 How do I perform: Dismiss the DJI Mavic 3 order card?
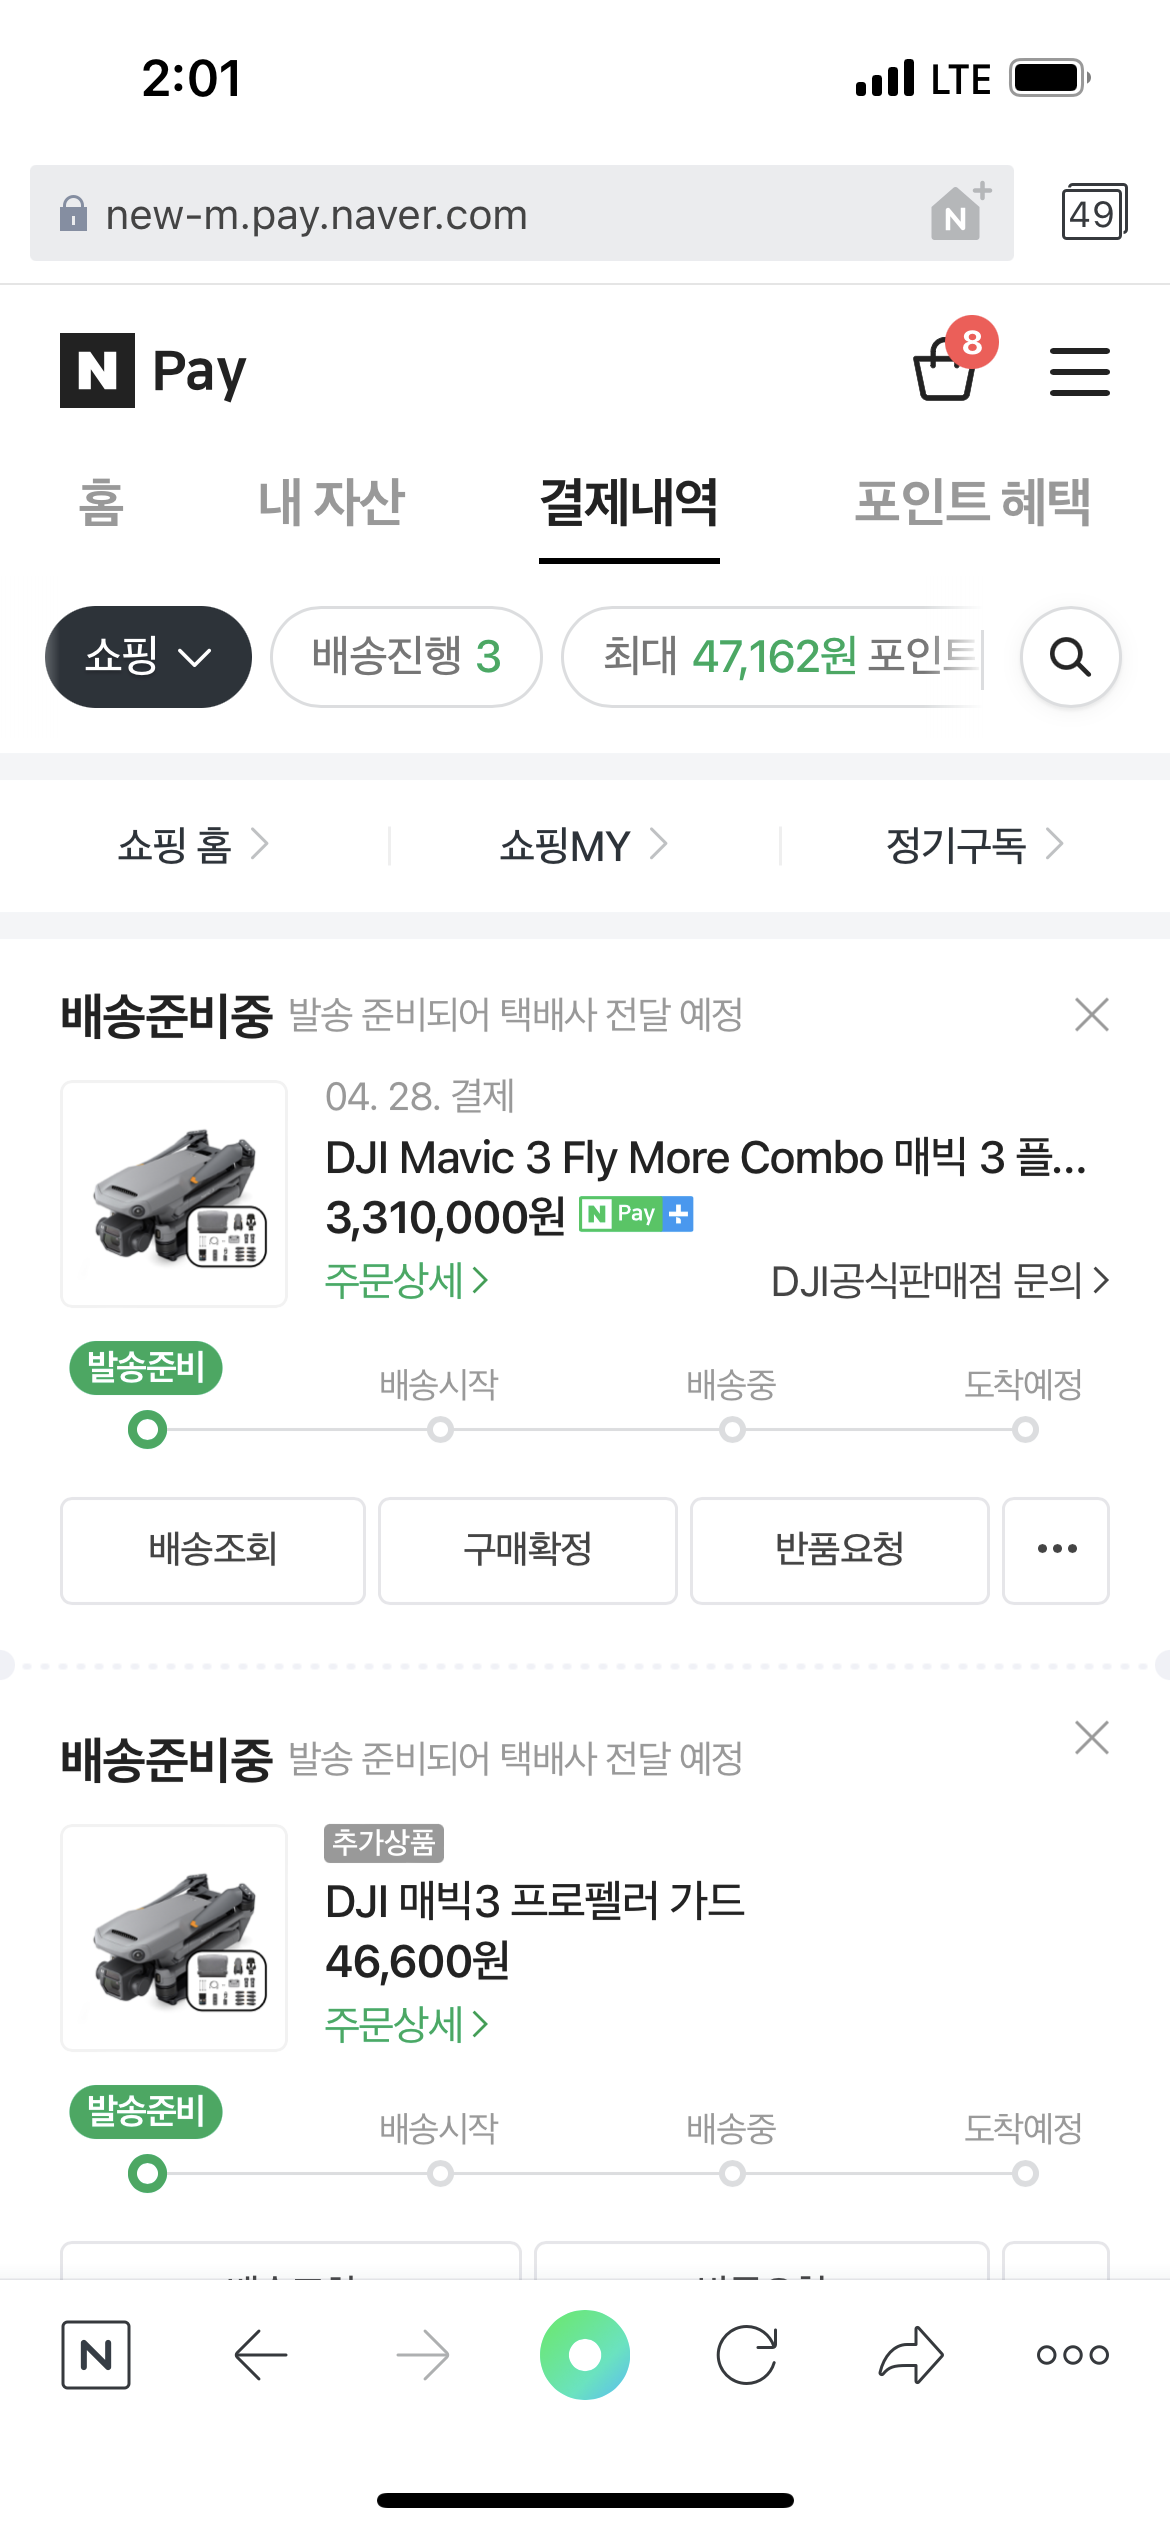tap(1091, 1015)
